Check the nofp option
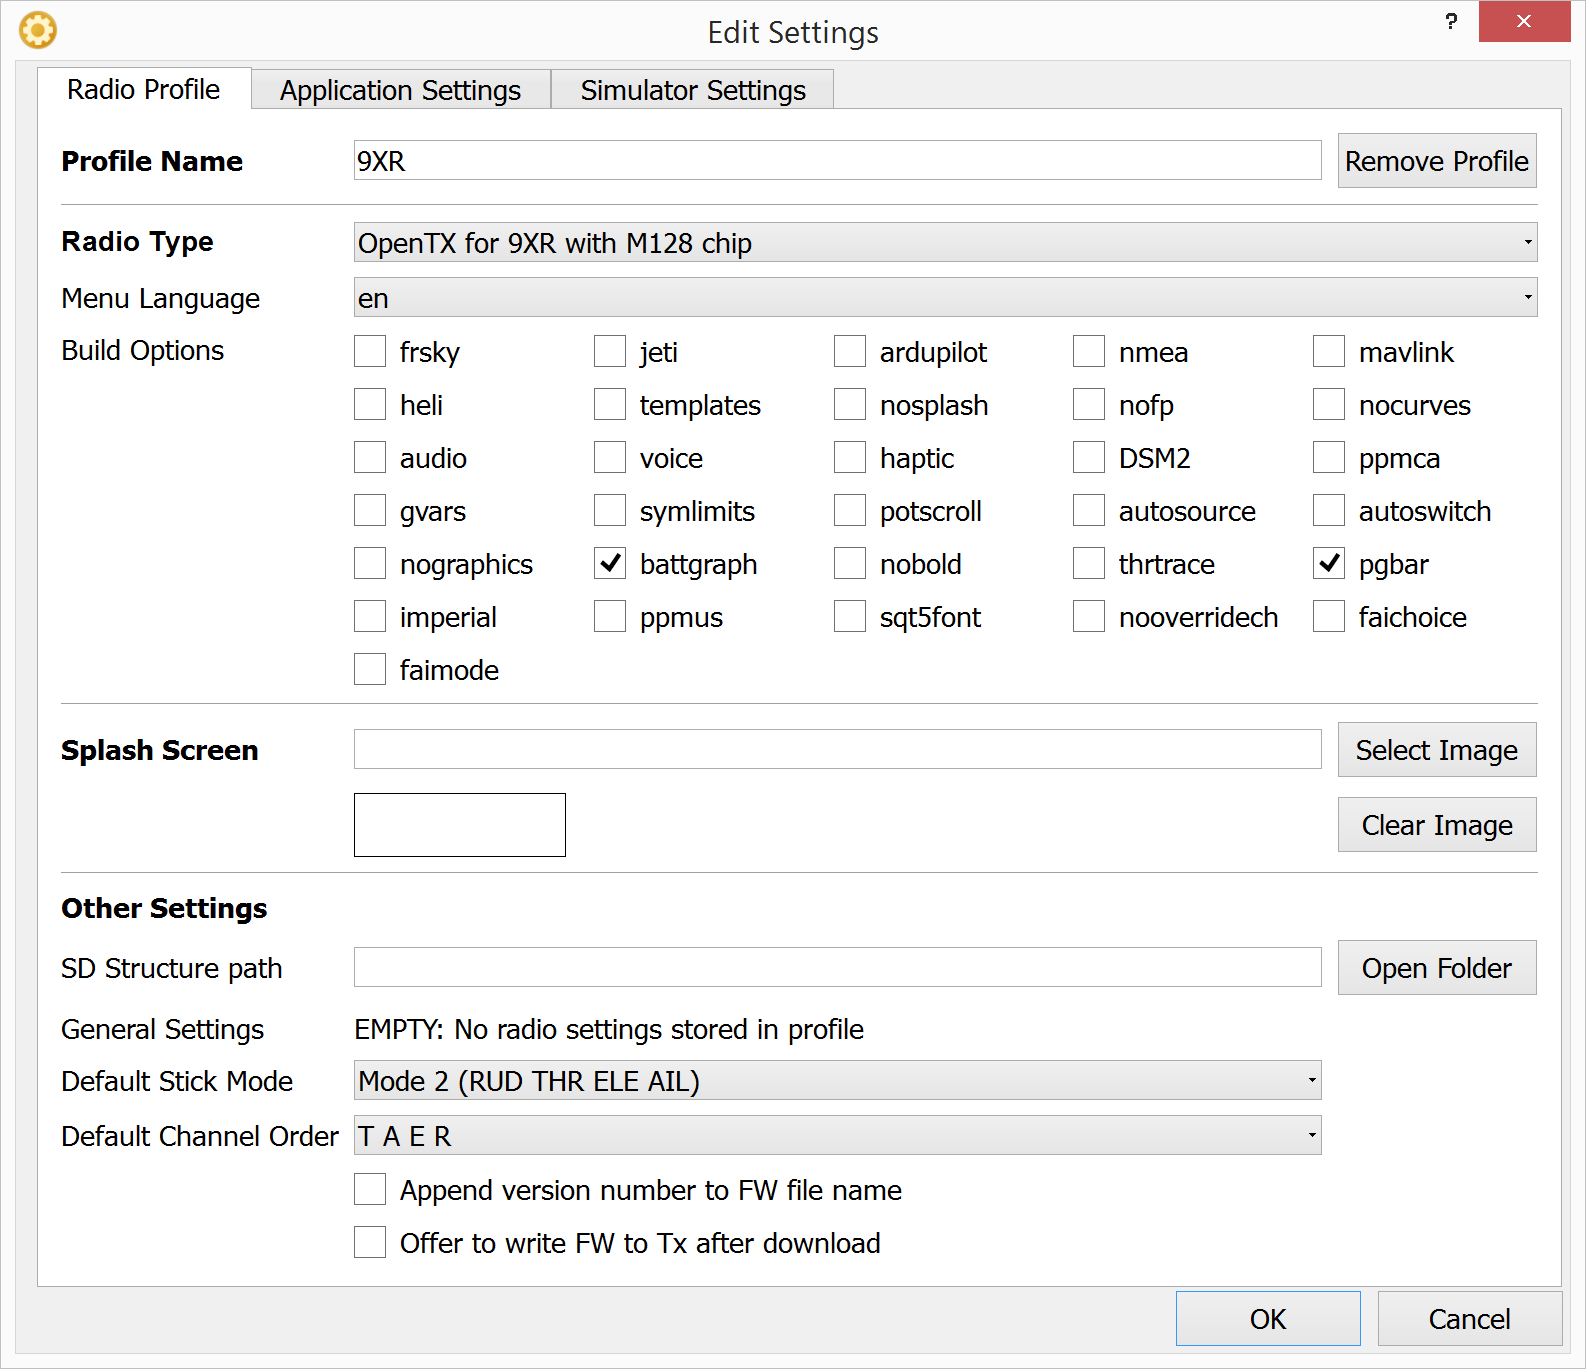Viewport: 1586px width, 1369px height. point(1089,404)
